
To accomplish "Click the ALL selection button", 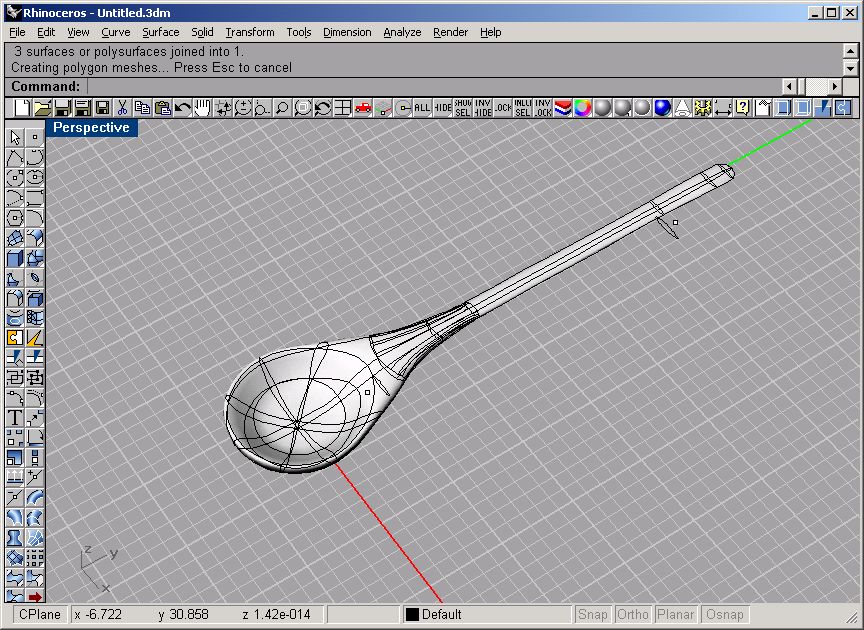I will [422, 107].
